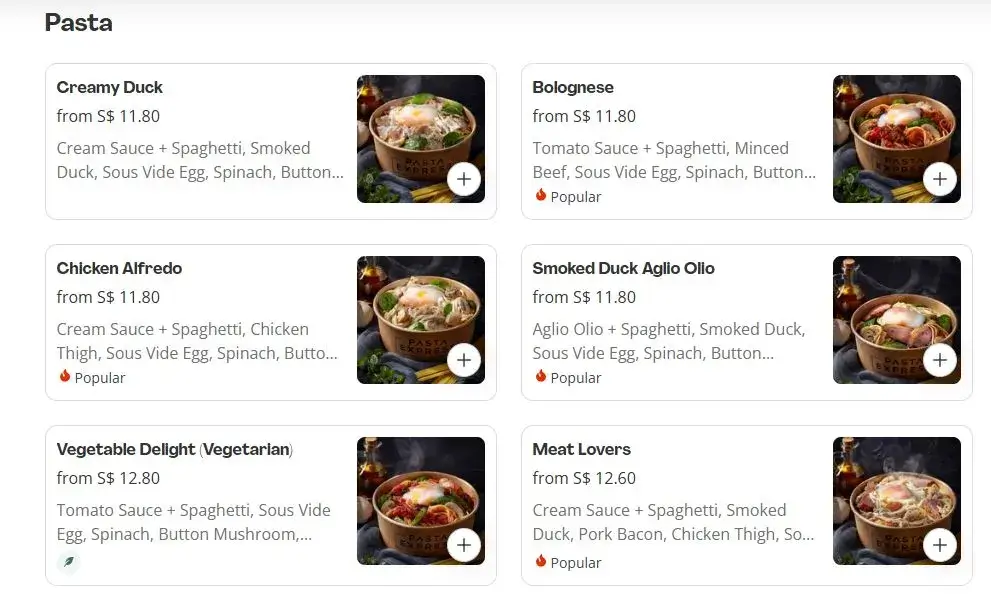Click the Pasta section heading
The height and width of the screenshot is (600, 991).
point(78,23)
